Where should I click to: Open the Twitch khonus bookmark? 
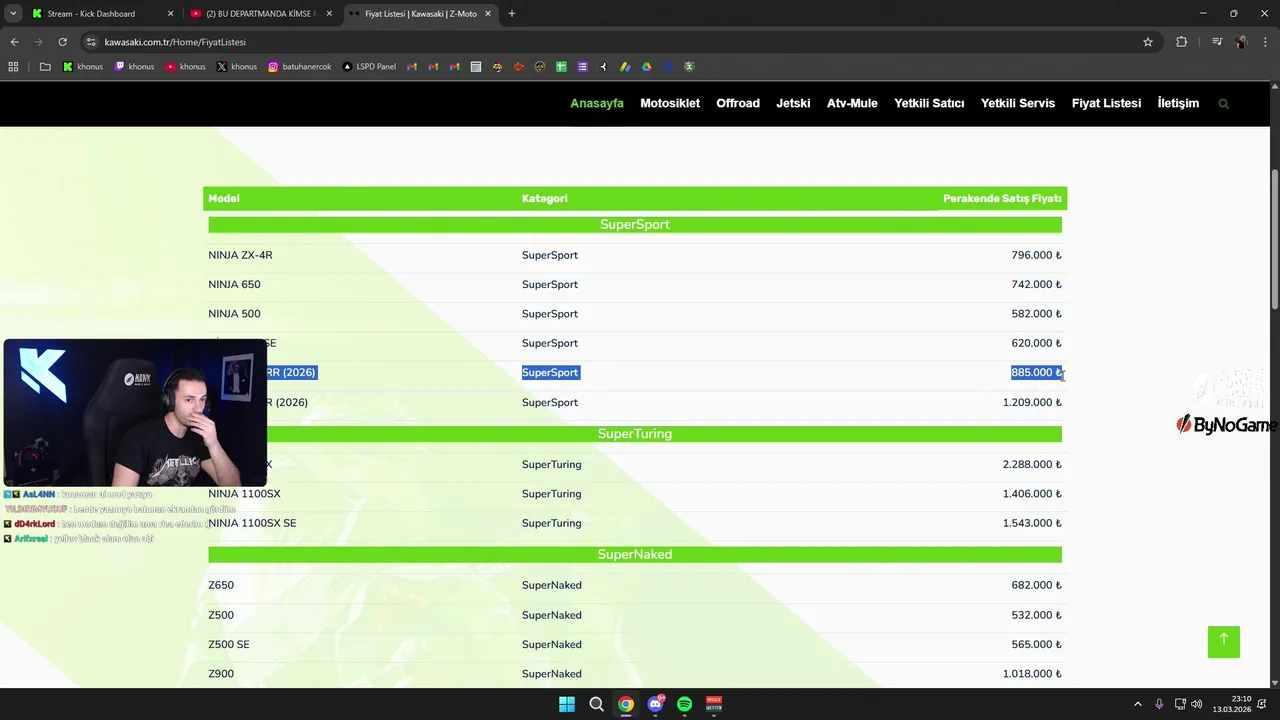click(135, 67)
